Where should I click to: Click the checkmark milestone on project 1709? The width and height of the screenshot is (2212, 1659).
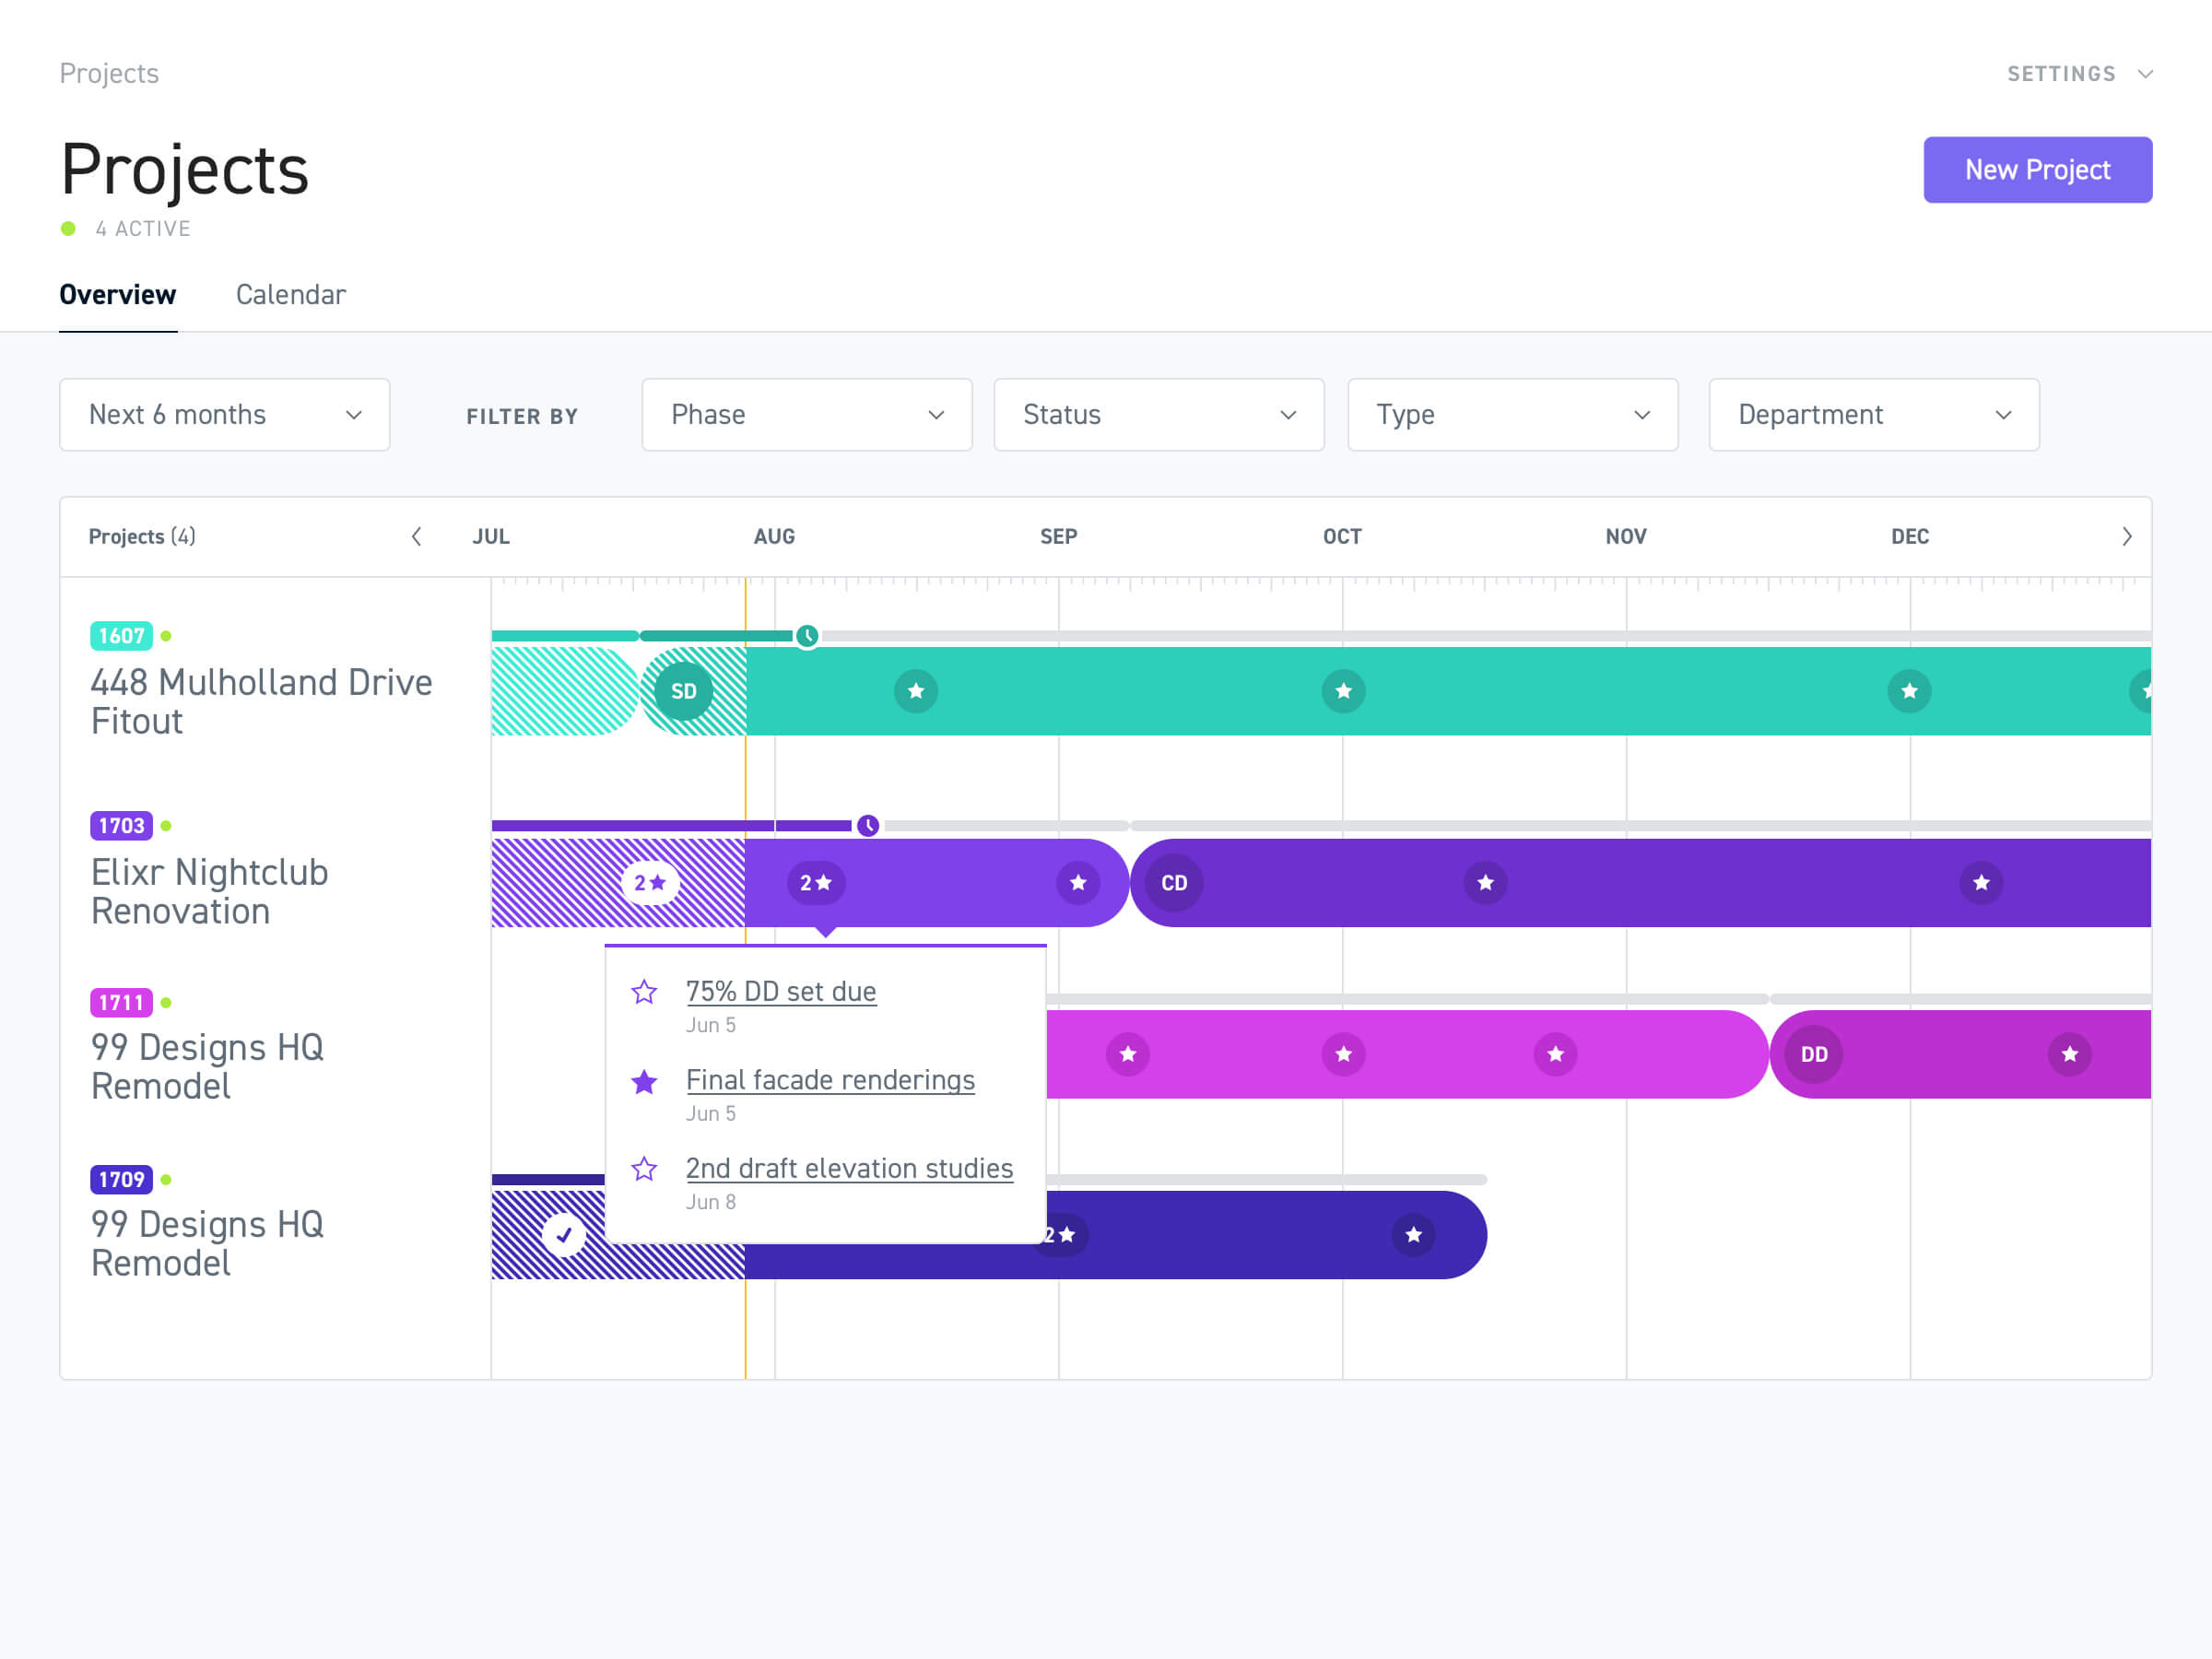click(x=564, y=1234)
